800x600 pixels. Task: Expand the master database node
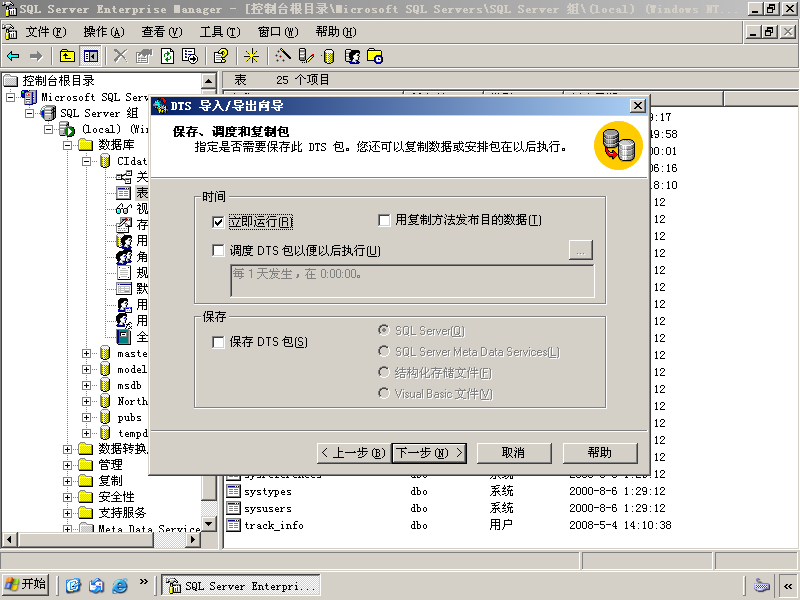(x=86, y=353)
